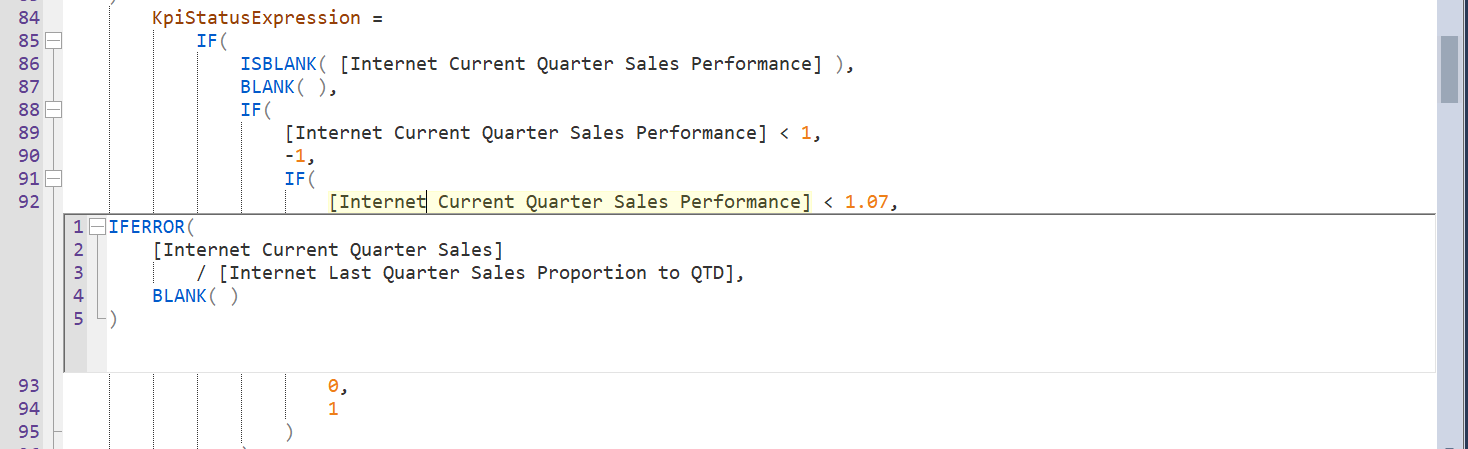Click BLANK( ) inside the peek definition

[195, 296]
